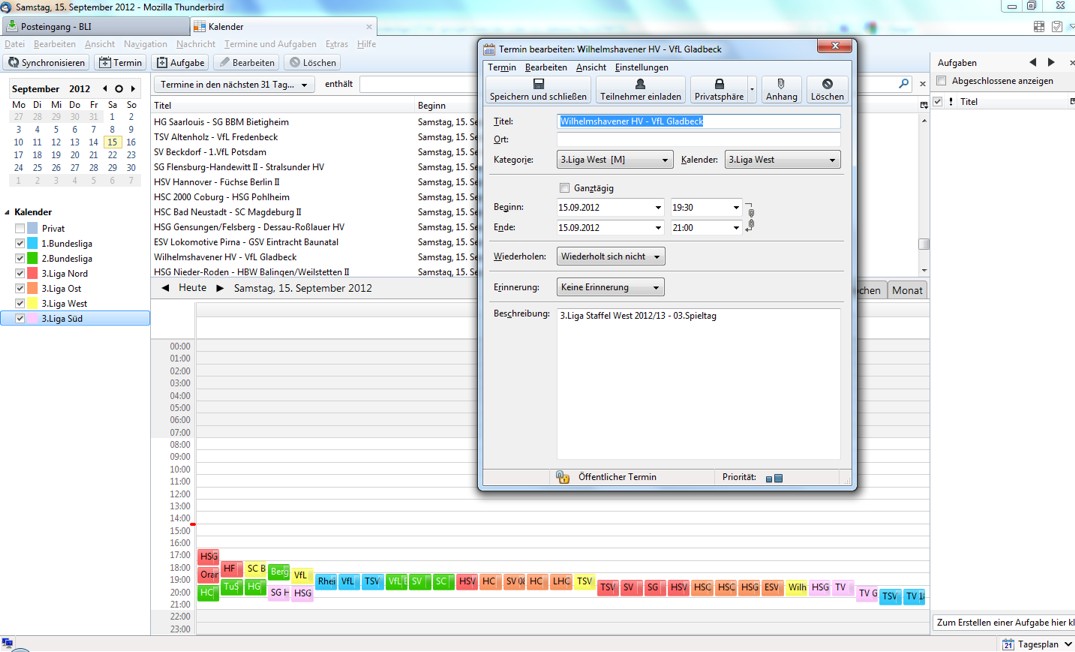This screenshot has width=1075, height=652.
Task: Open the Erinnerung dropdown
Action: (610, 288)
